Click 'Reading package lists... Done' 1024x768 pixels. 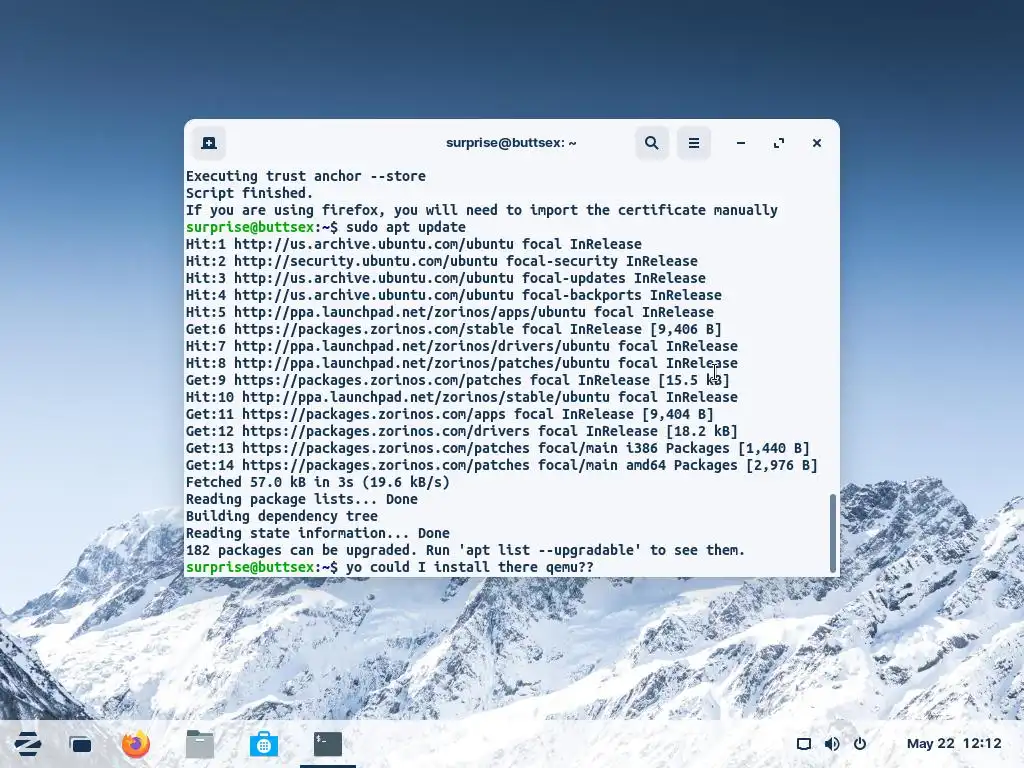pyautogui.click(x=302, y=499)
